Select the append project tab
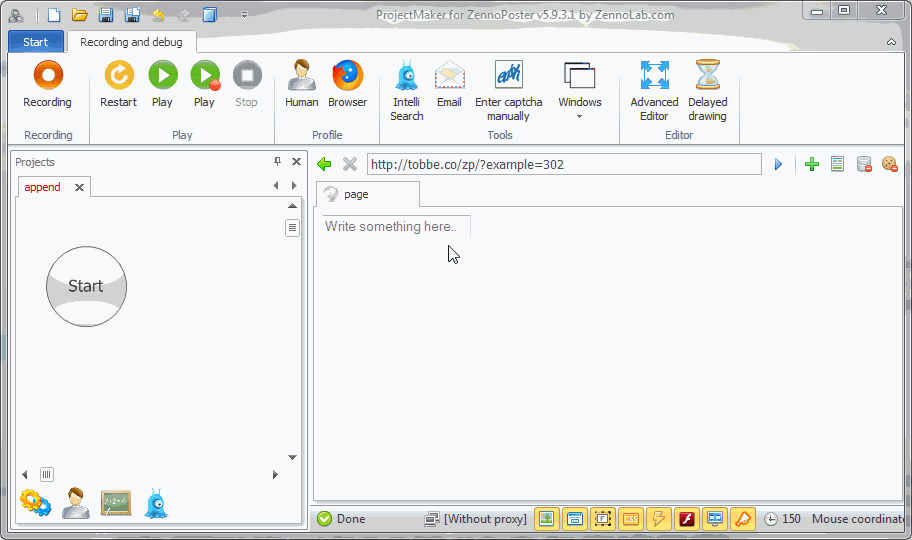912x540 pixels. [42, 187]
